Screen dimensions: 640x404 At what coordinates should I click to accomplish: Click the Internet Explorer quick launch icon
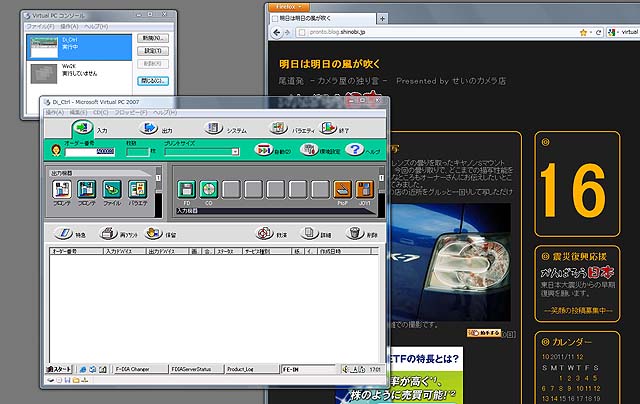[x=83, y=369]
